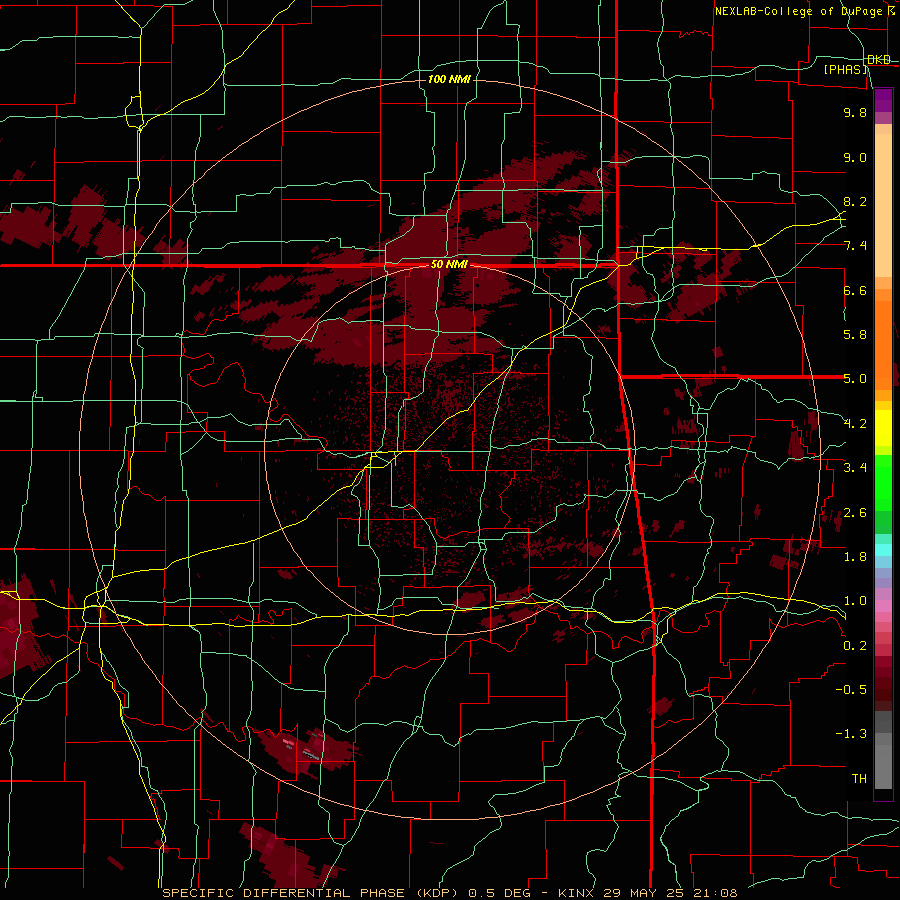Click the -1.3 value on color scale
This screenshot has height=900, width=900.
[x=851, y=734]
